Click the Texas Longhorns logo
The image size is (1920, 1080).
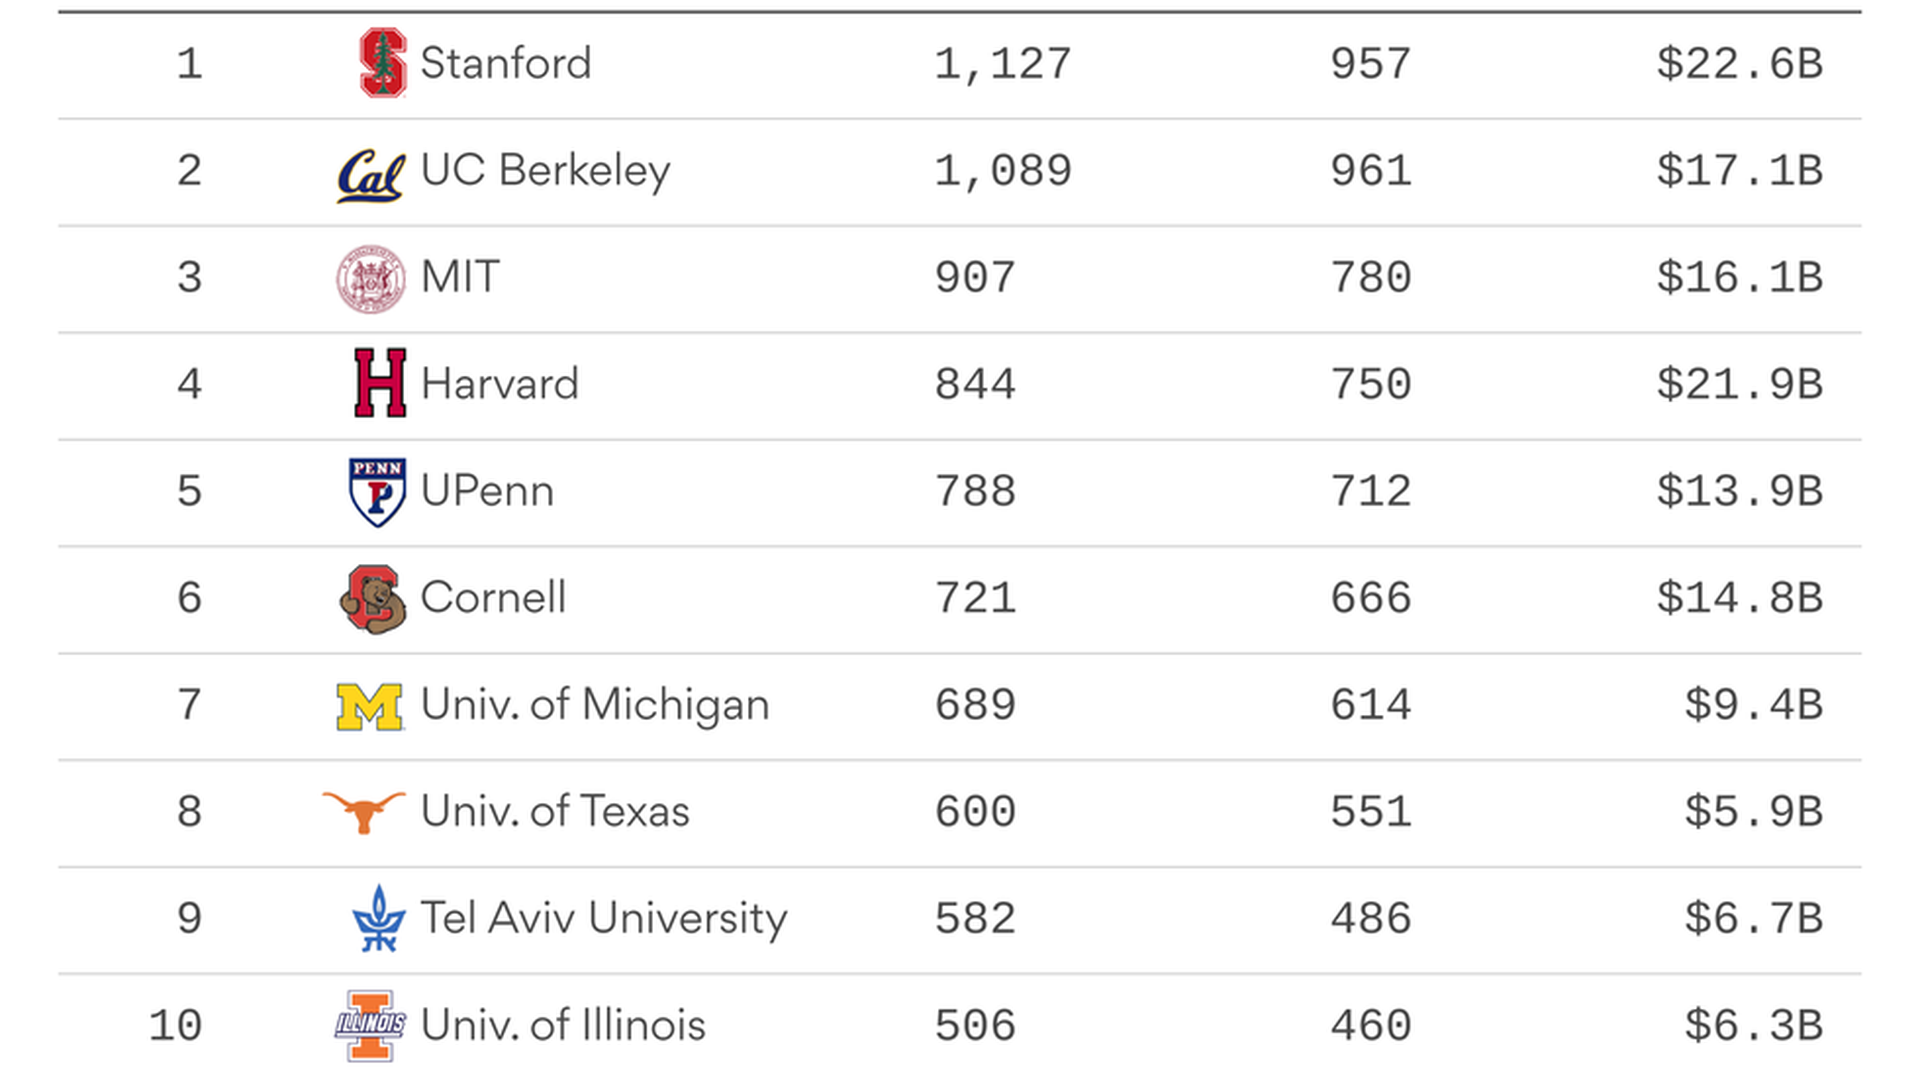pos(364,811)
